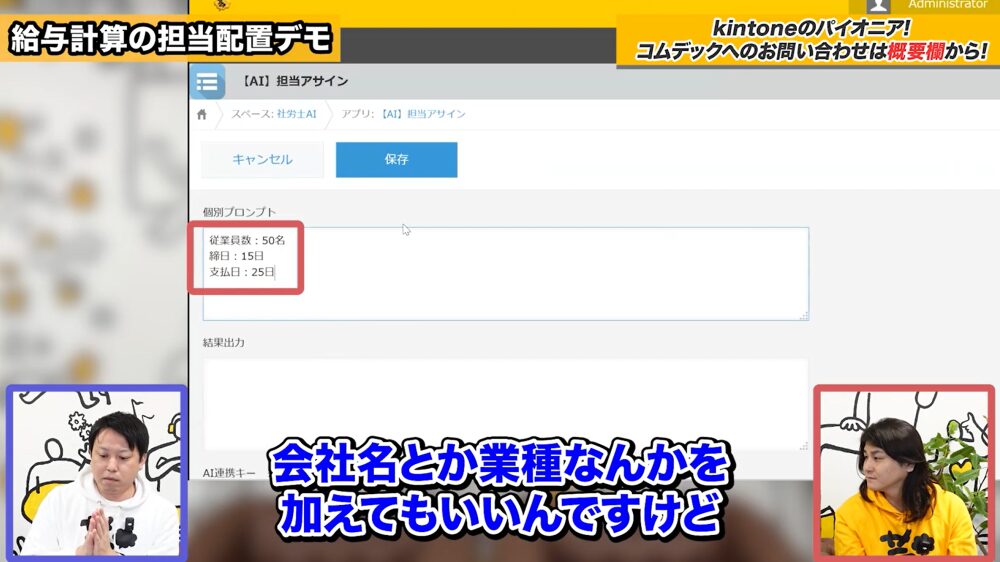Click inside the 結果出力 text area
The width and height of the screenshot is (1000, 562).
tap(505, 400)
